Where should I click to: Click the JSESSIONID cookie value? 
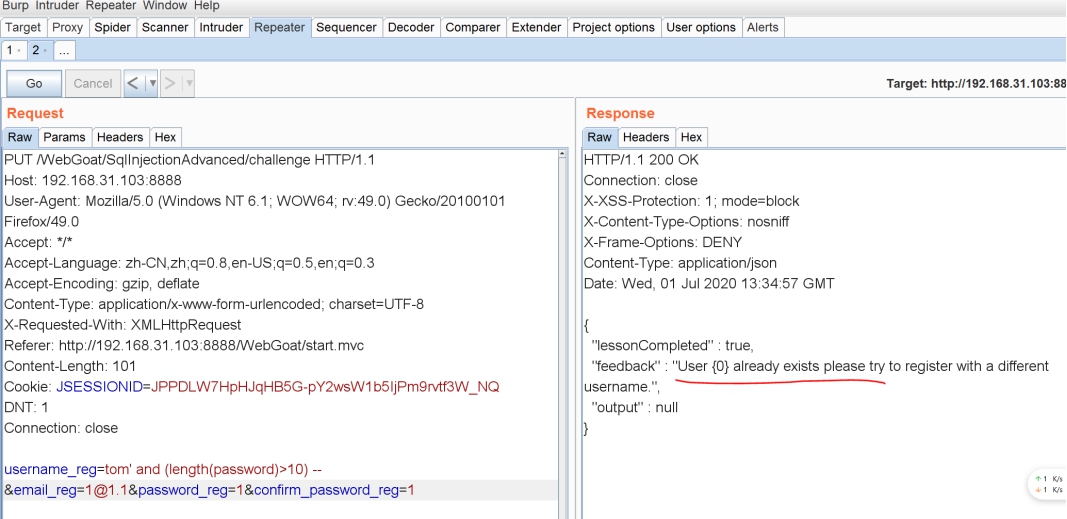tap(325, 387)
